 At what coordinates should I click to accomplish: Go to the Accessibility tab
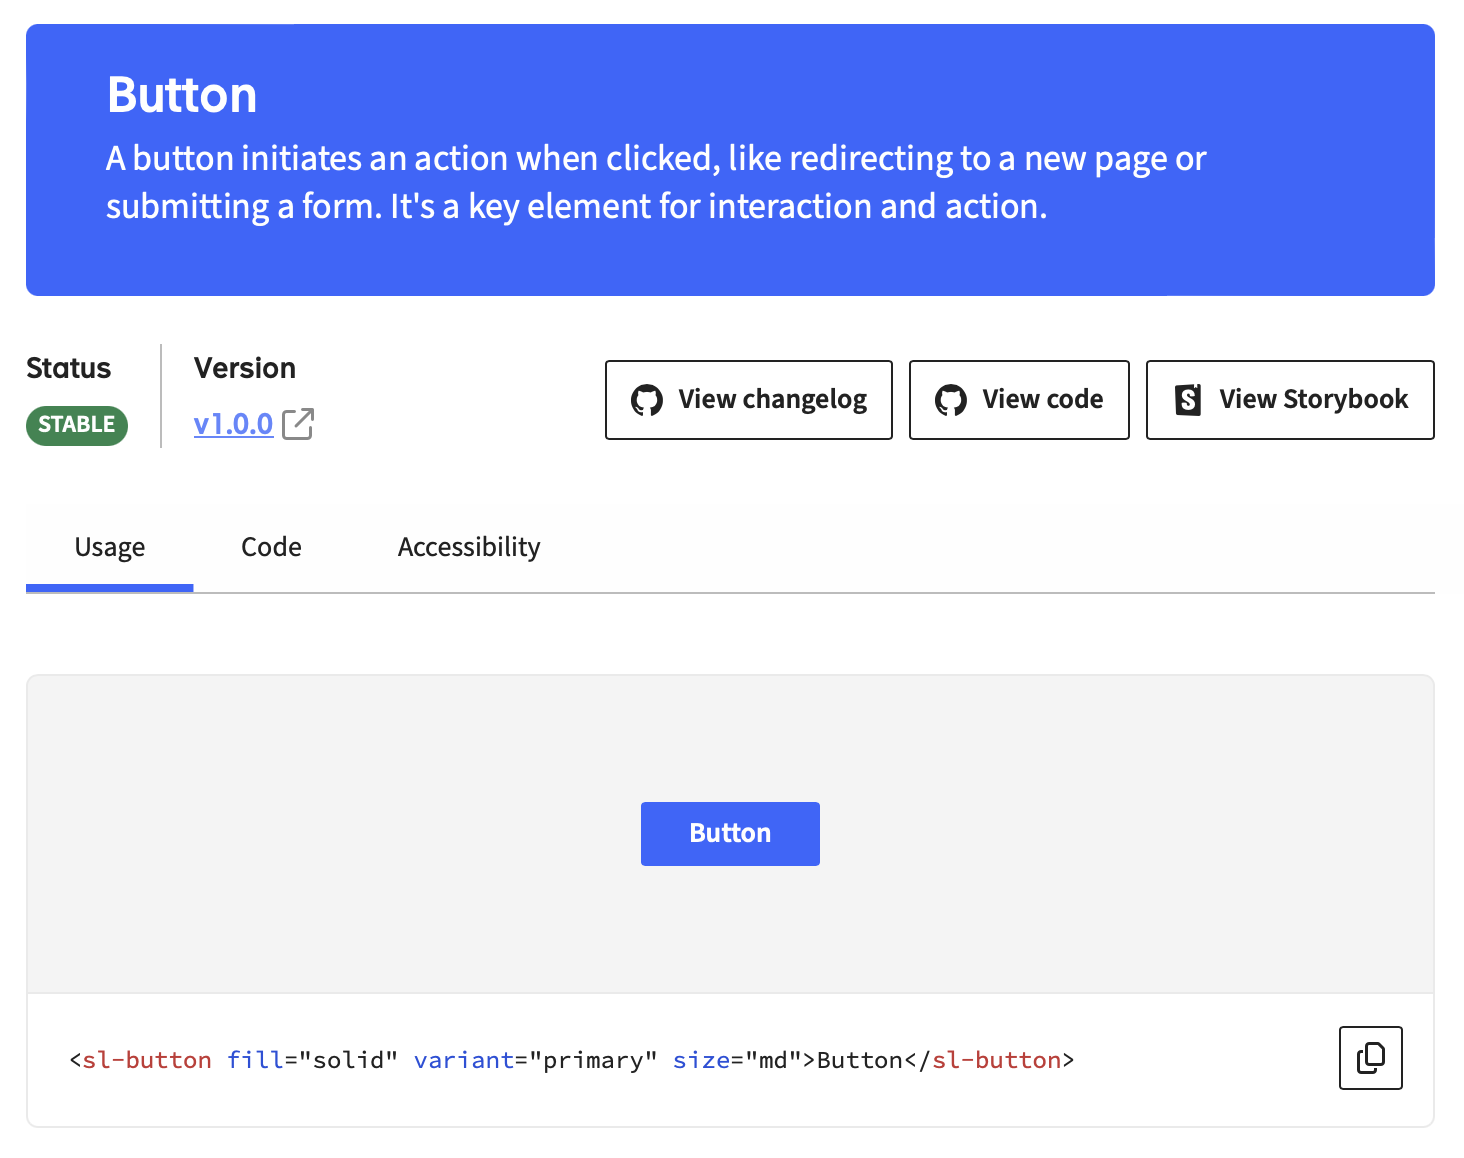(469, 547)
